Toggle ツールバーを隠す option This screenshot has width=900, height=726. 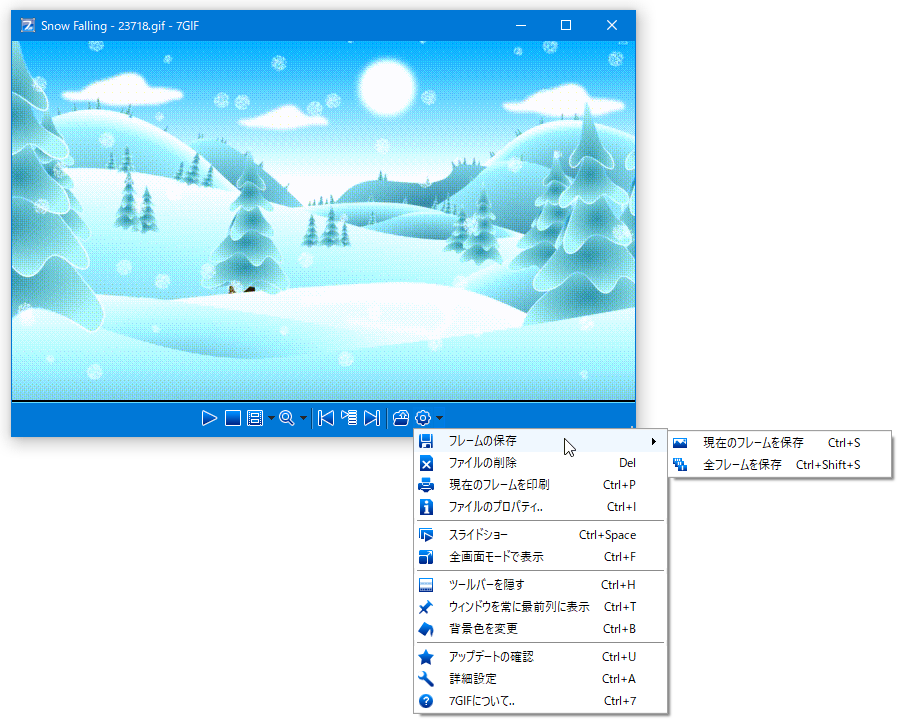coord(540,585)
